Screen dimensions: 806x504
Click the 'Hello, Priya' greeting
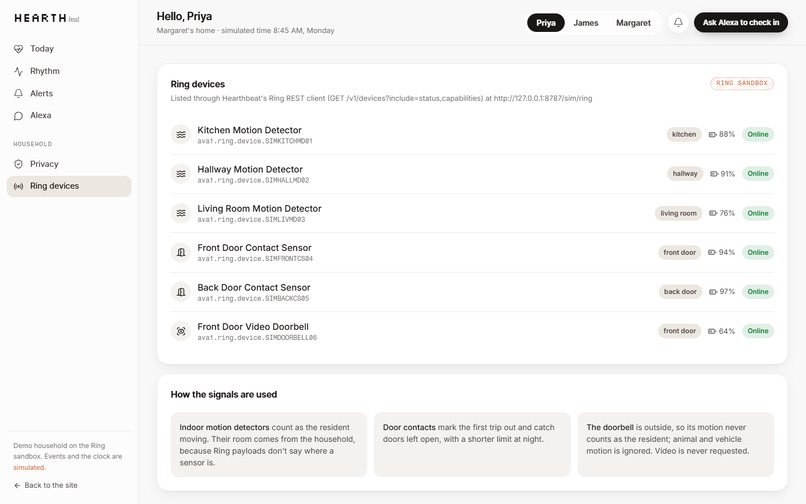tap(184, 16)
